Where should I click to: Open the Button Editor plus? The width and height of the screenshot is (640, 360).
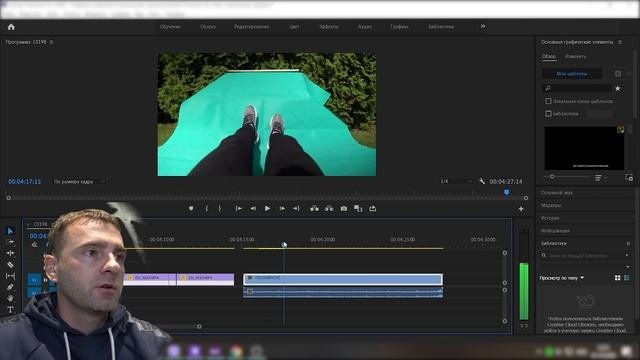point(521,209)
